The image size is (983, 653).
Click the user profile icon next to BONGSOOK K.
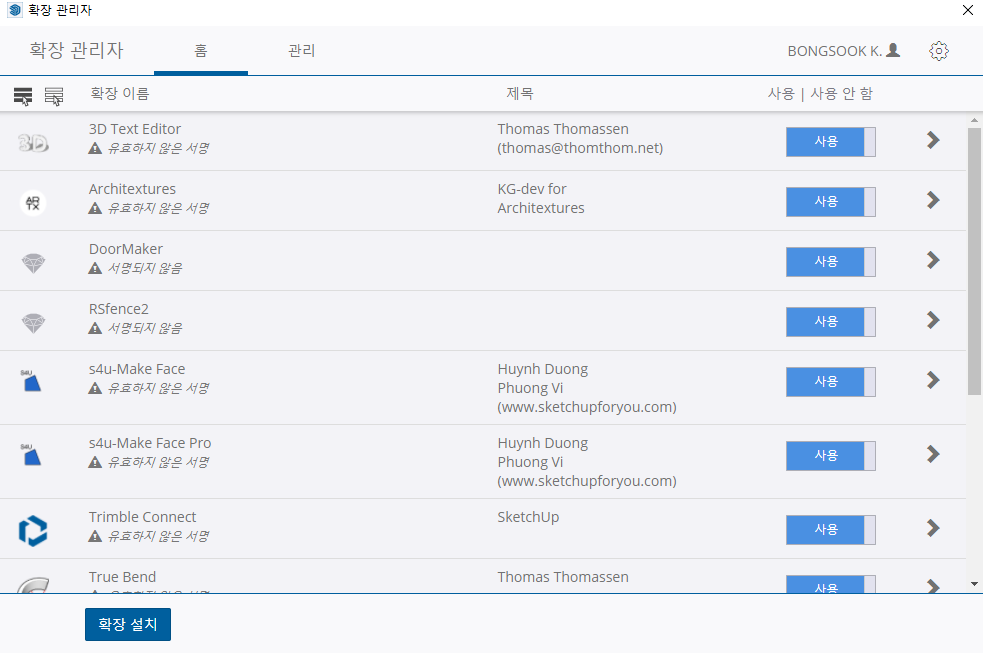click(x=893, y=50)
